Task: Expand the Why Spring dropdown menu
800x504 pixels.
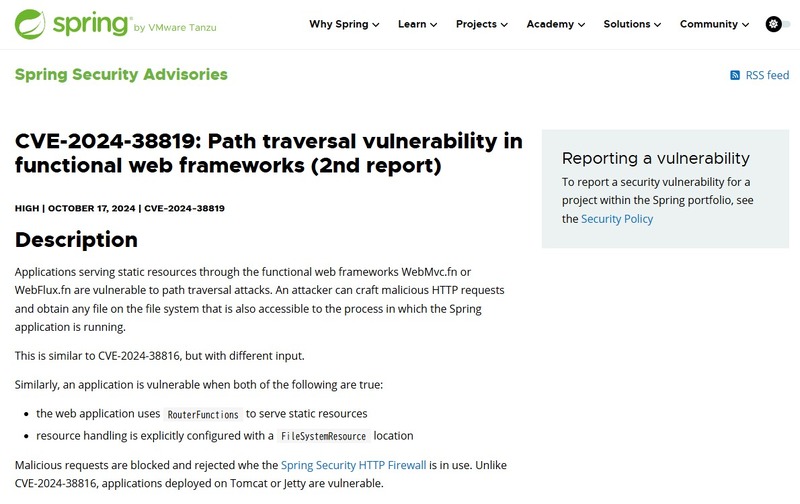Action: point(344,24)
